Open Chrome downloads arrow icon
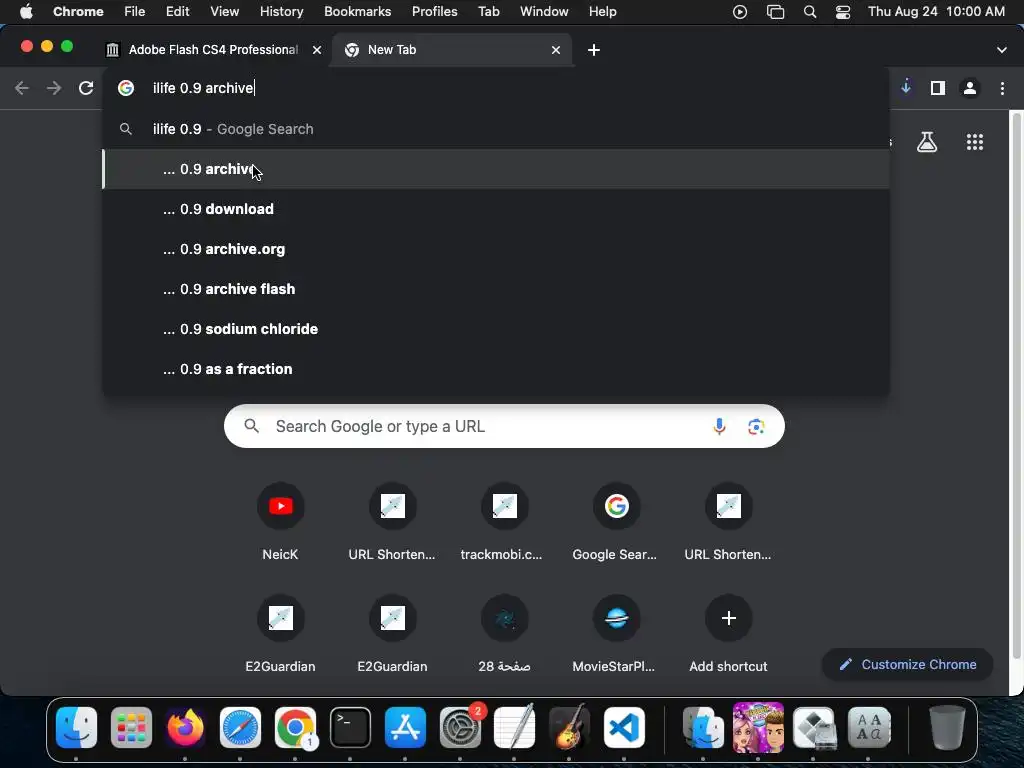The height and width of the screenshot is (768, 1024). coord(906,88)
